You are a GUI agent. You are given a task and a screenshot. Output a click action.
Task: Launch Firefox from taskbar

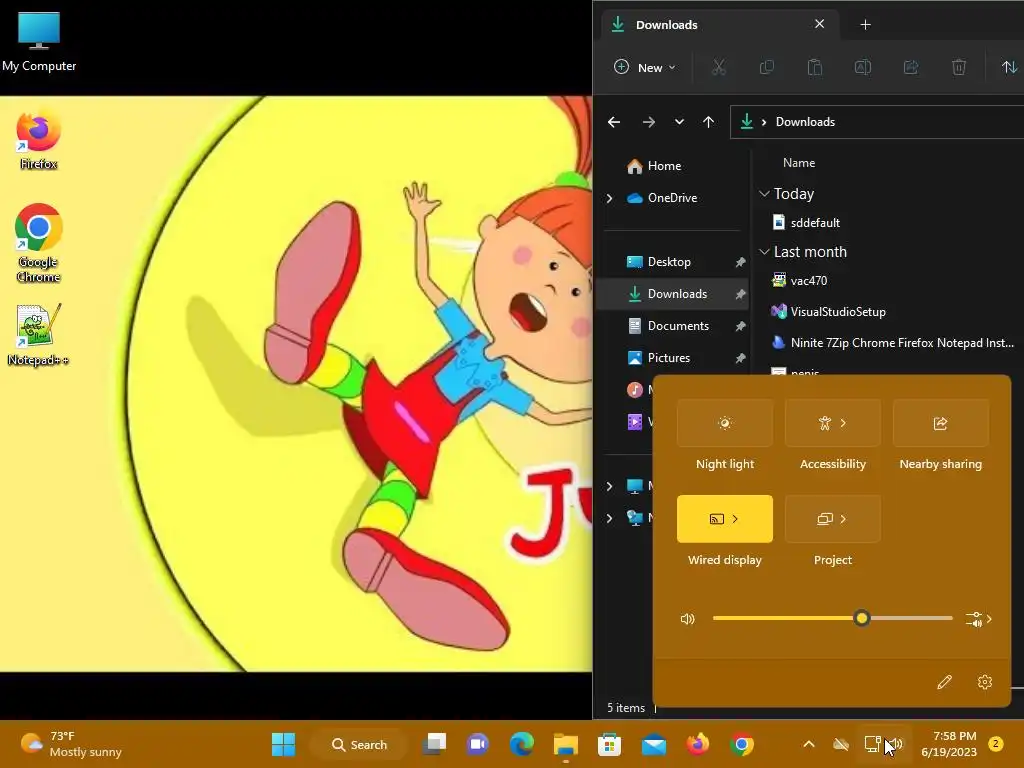(x=697, y=744)
